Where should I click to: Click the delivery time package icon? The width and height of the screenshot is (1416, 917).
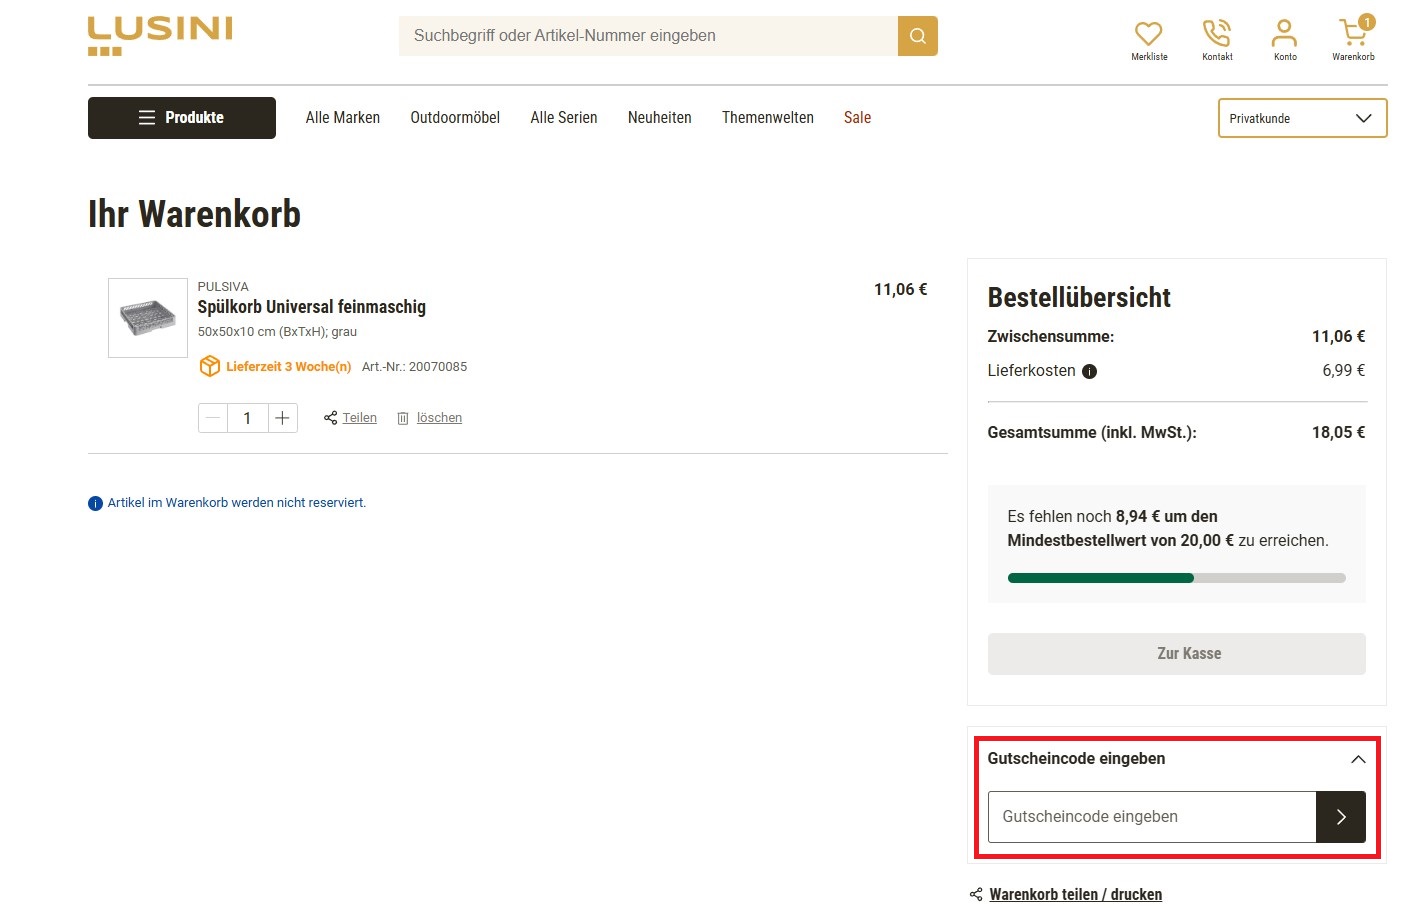pos(209,366)
